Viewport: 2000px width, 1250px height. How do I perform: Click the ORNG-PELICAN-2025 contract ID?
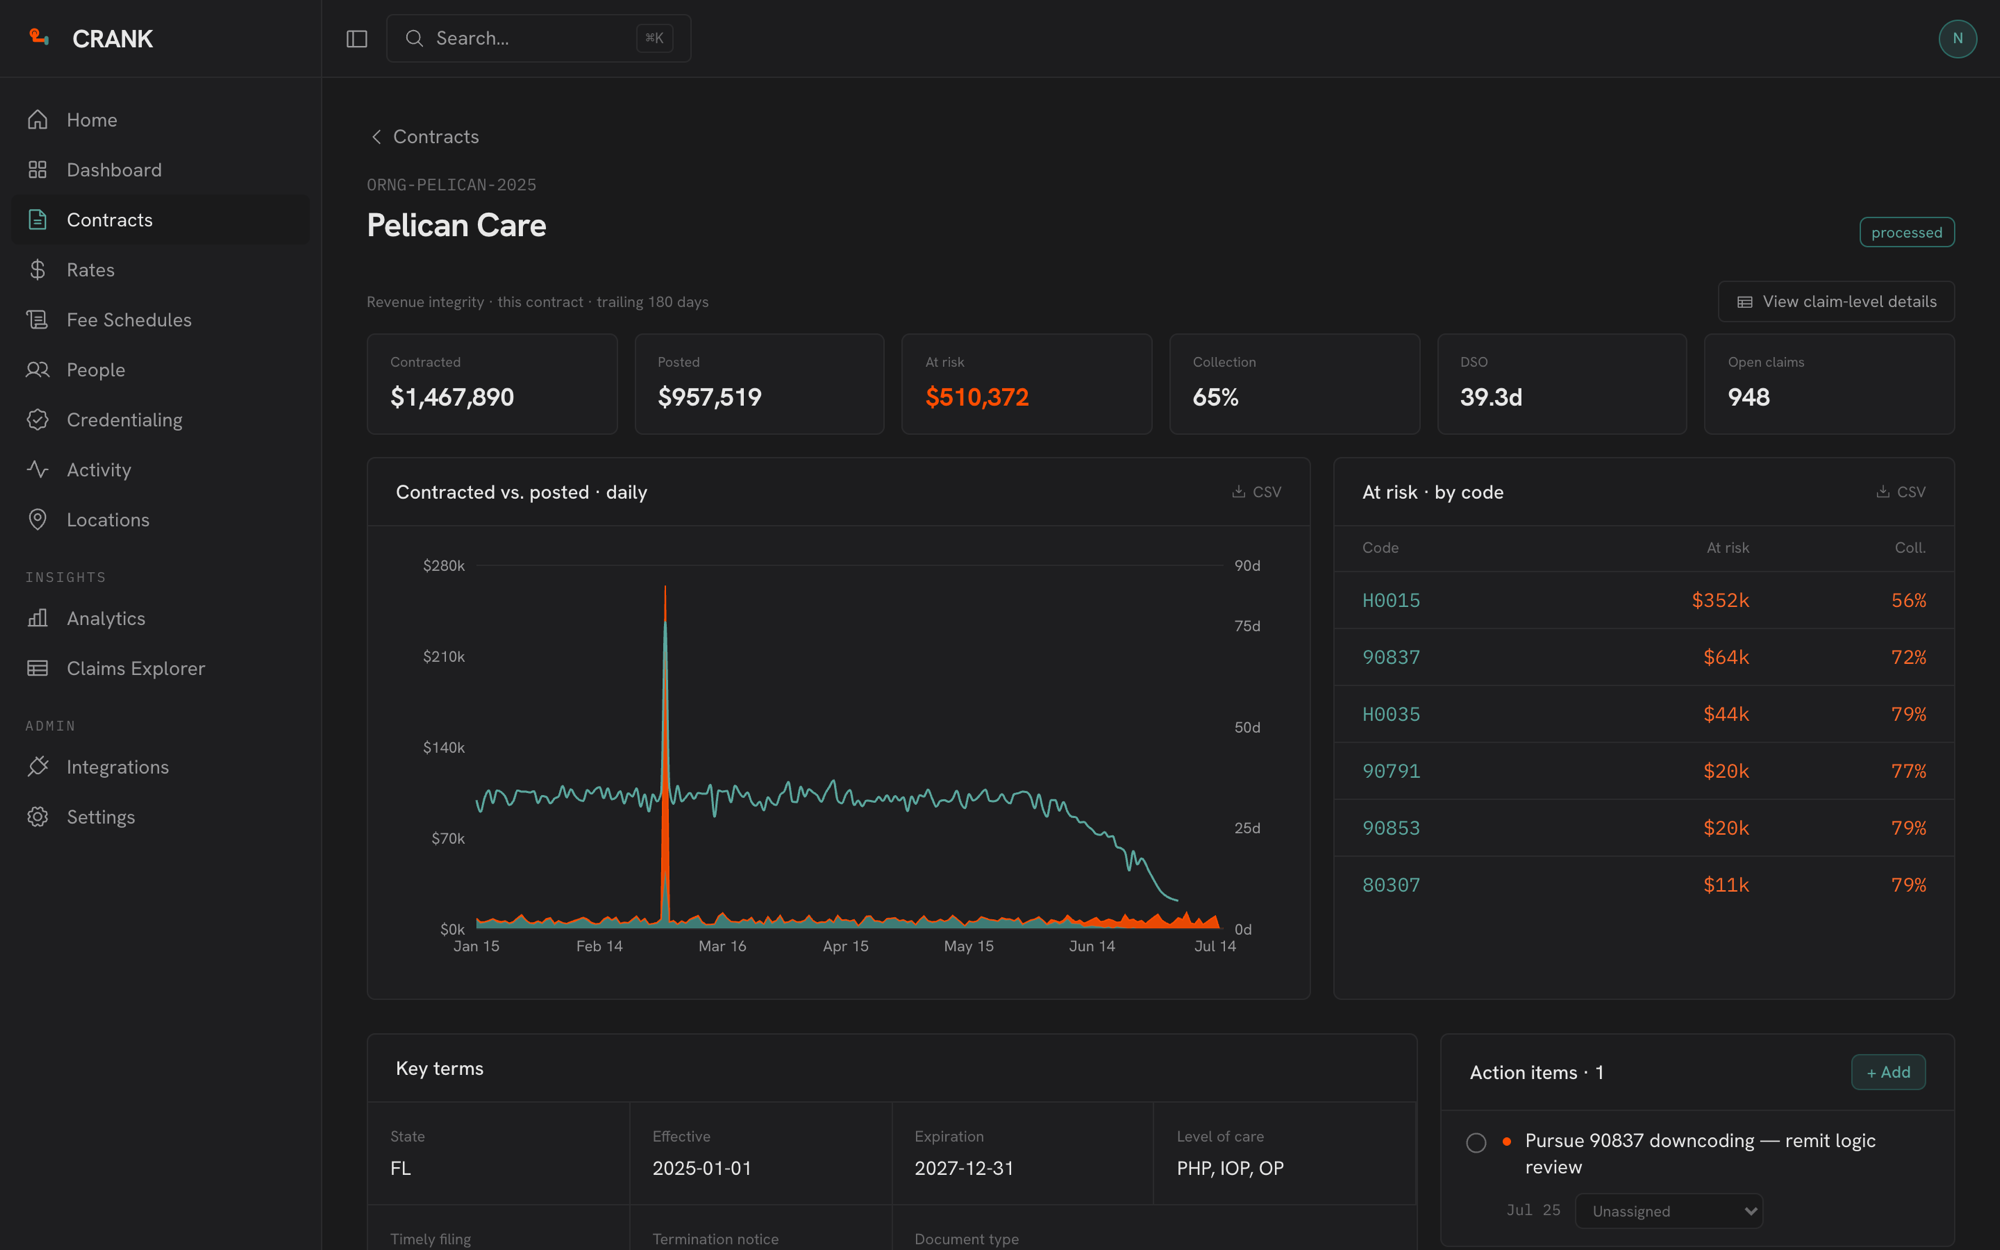click(451, 185)
